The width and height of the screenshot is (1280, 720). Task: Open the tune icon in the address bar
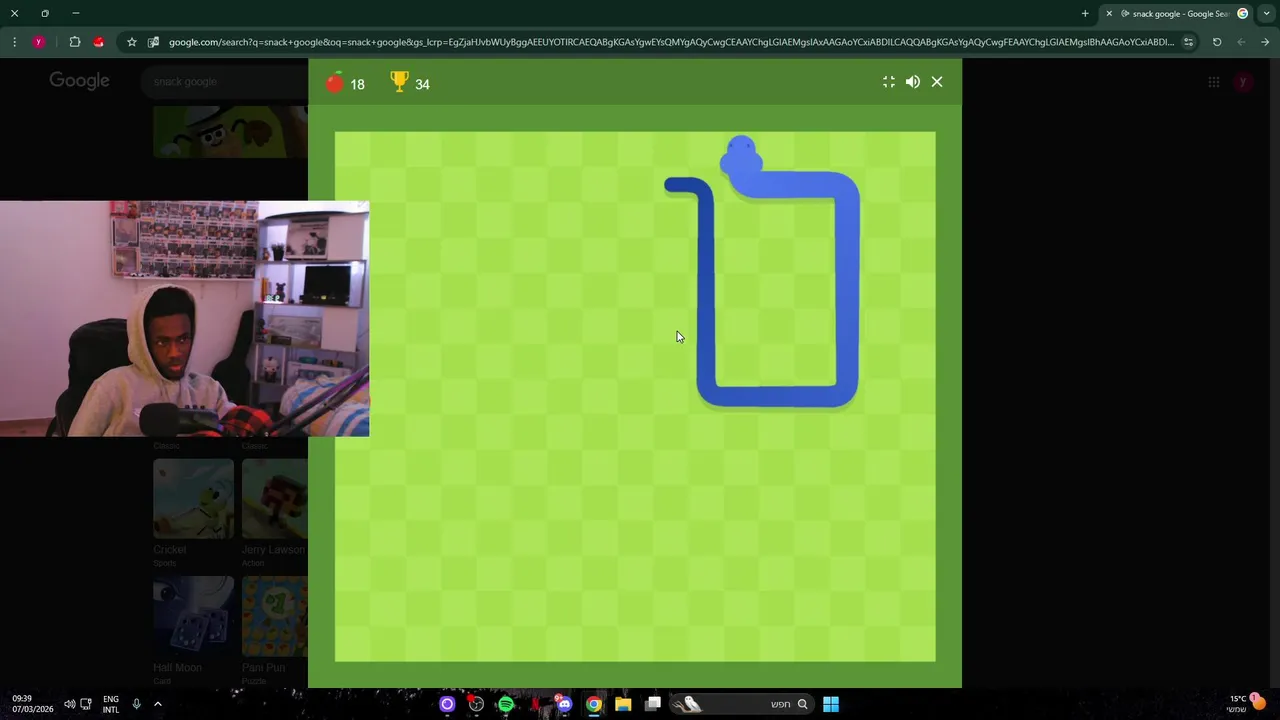(x=1188, y=42)
